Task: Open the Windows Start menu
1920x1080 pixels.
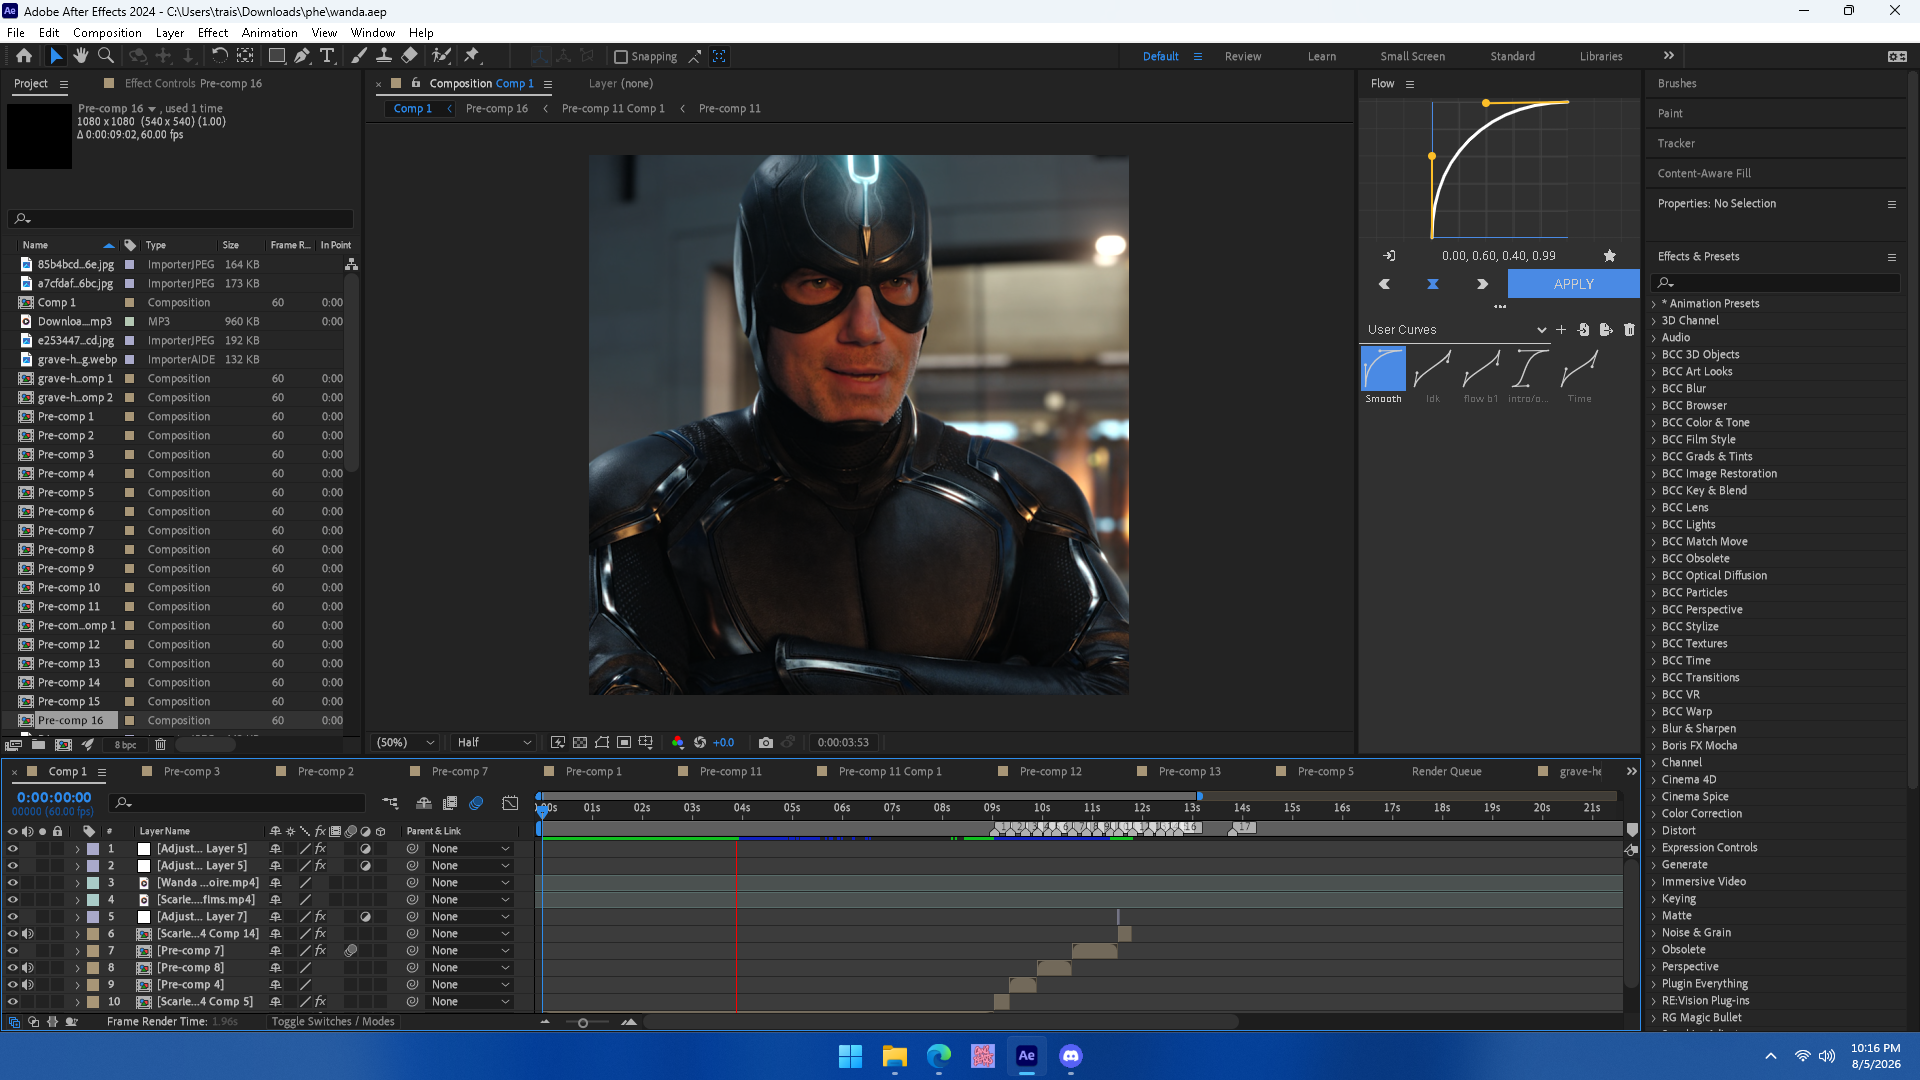Action: pyautogui.click(x=850, y=1056)
